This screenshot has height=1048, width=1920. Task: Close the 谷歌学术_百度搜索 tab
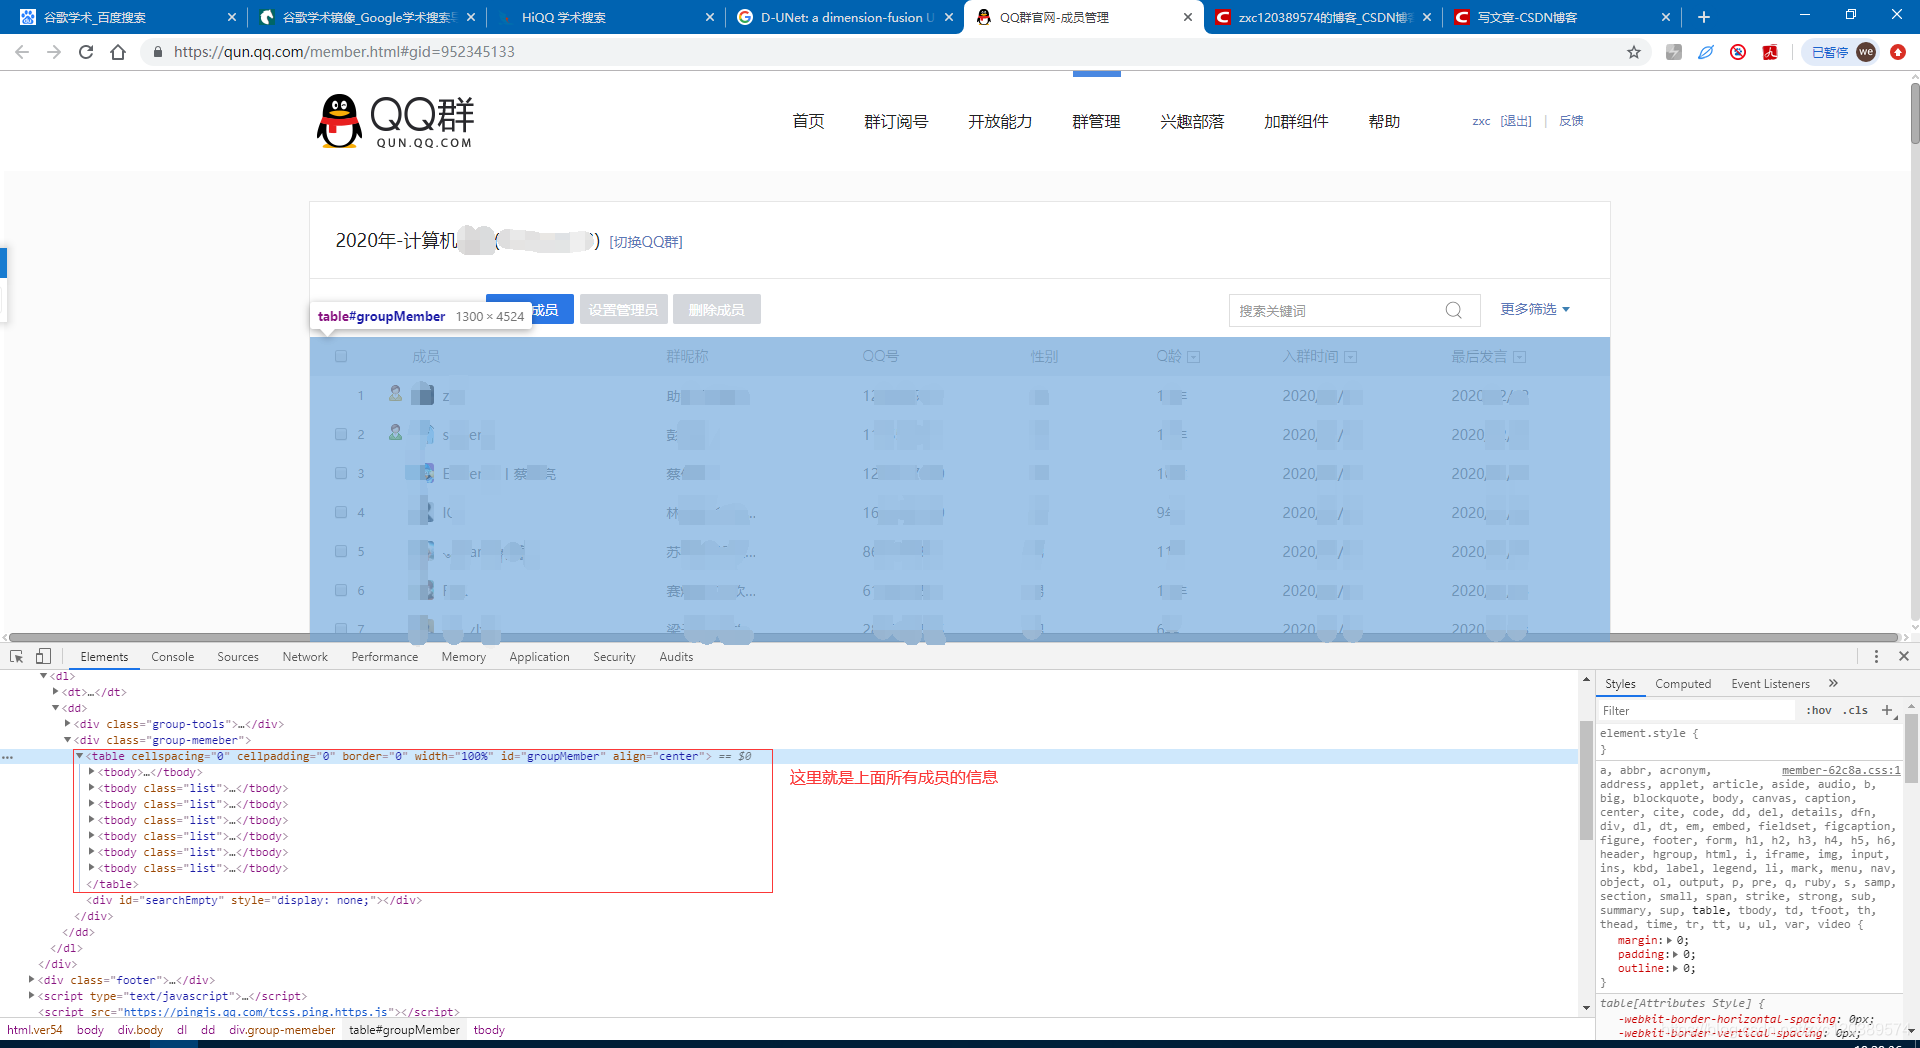pos(231,17)
